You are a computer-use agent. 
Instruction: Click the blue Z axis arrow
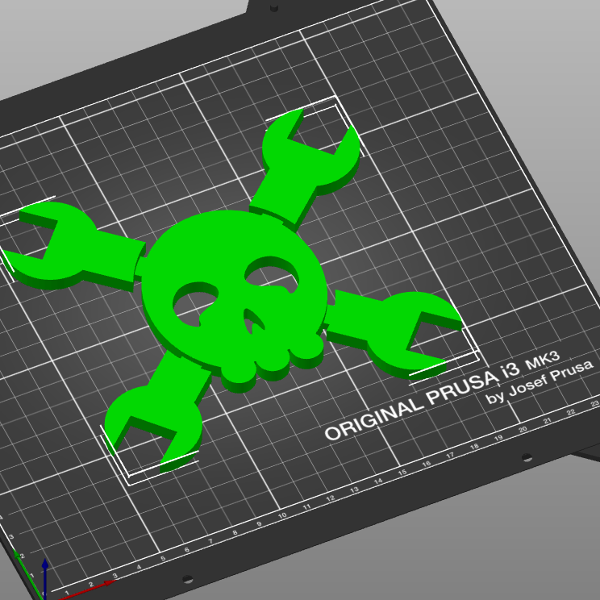44,572
